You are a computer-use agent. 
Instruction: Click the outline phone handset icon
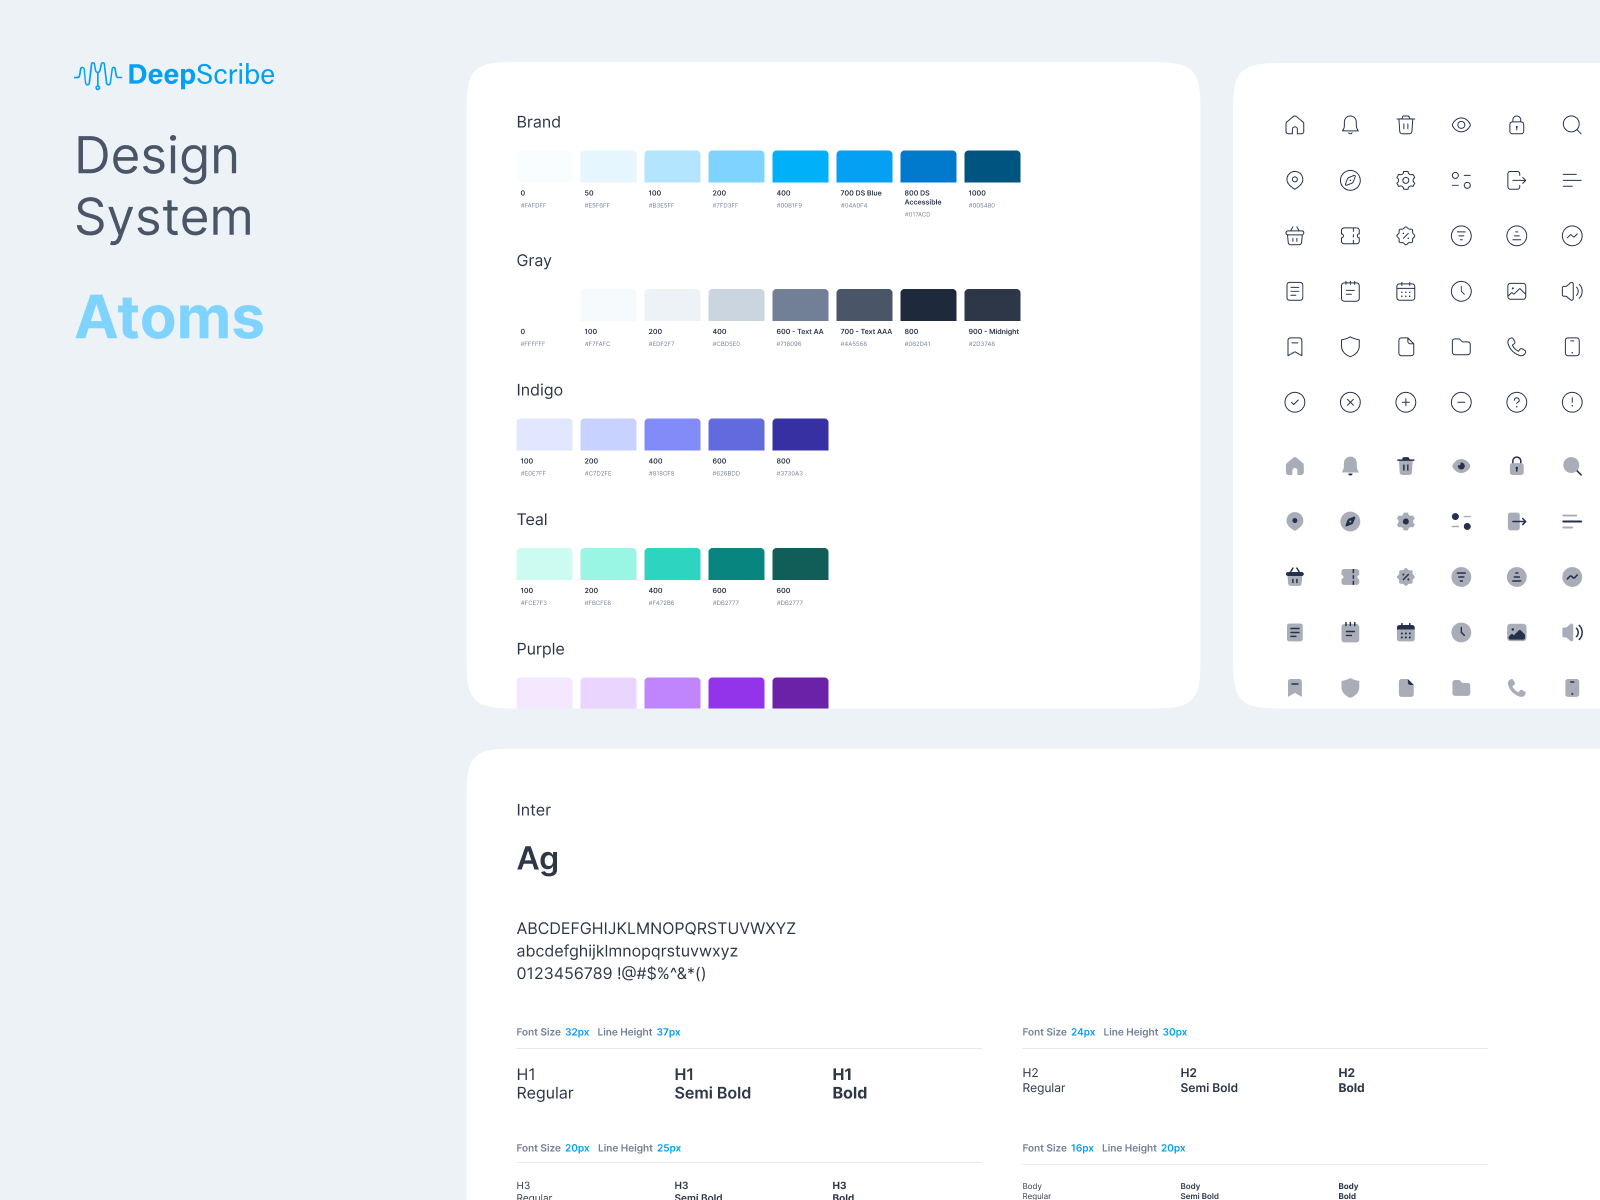point(1517,347)
